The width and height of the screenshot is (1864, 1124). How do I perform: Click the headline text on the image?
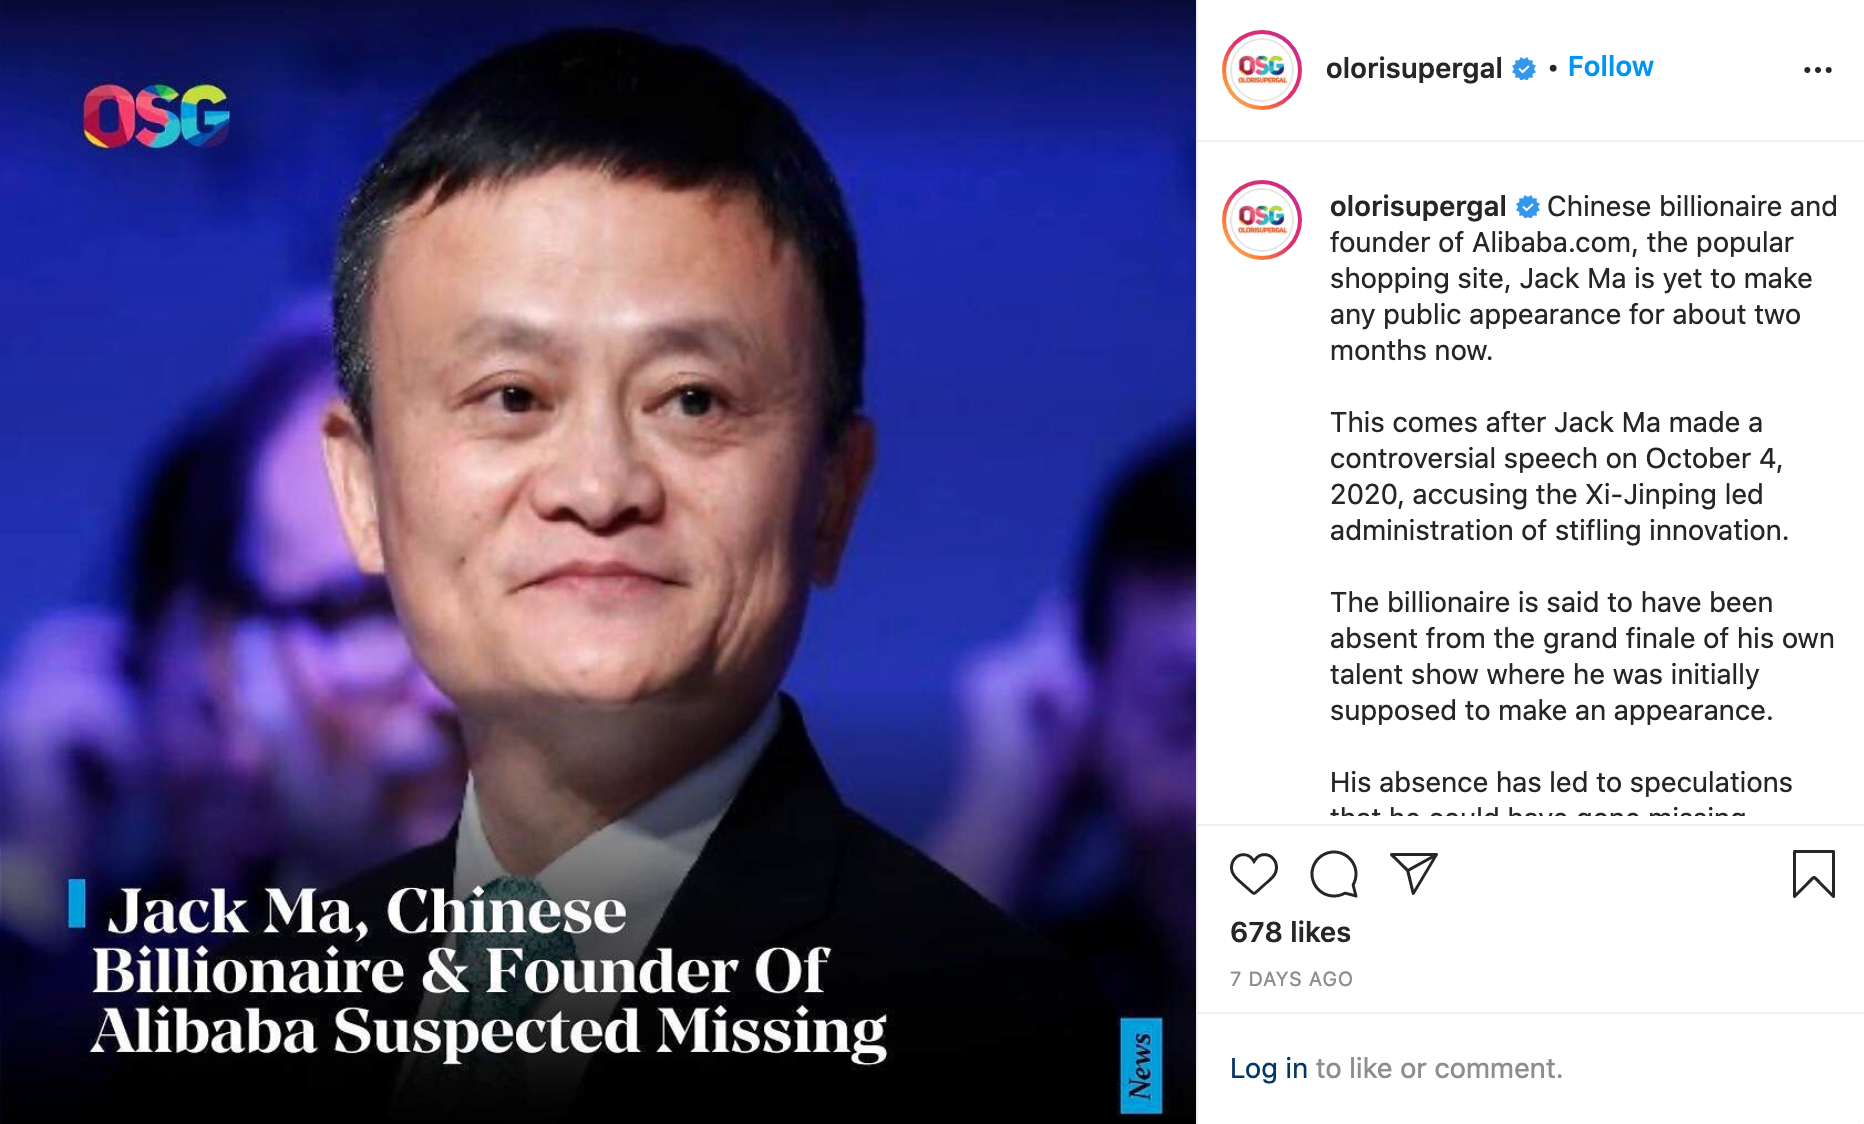click(488, 970)
